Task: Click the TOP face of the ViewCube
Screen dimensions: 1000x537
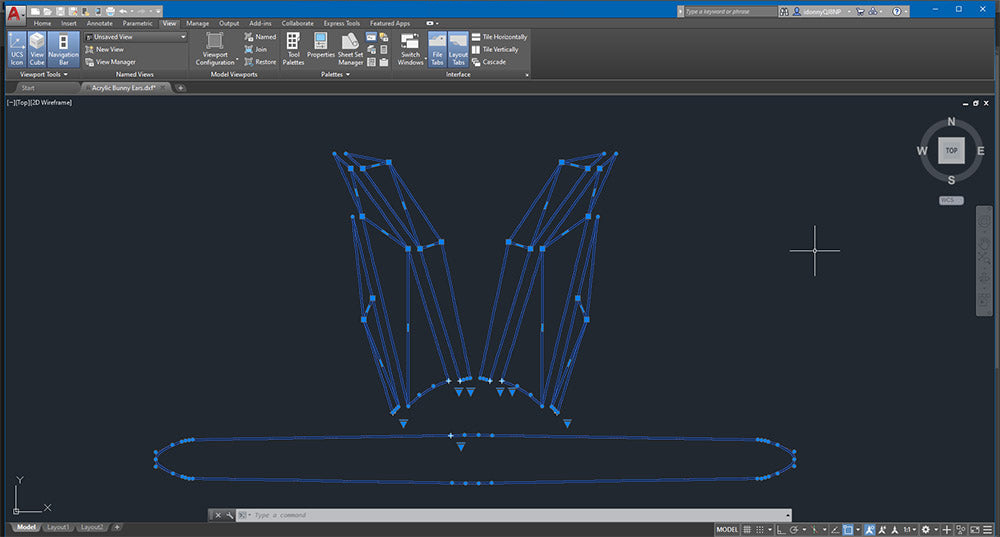Action: click(951, 151)
